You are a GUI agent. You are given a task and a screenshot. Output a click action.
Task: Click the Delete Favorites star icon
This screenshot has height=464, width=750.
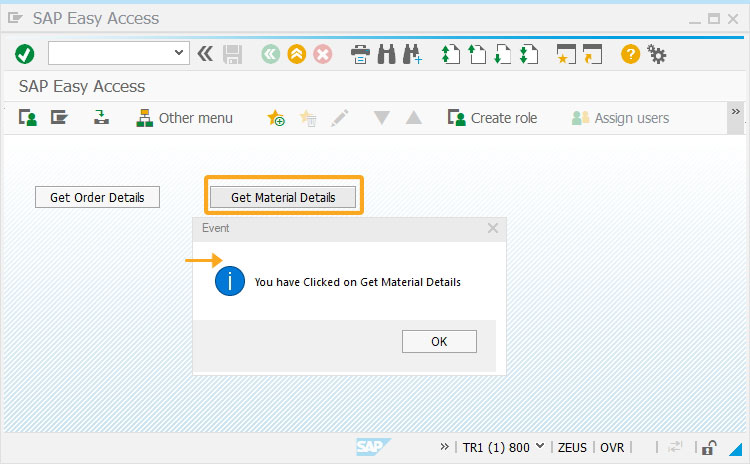click(x=308, y=118)
